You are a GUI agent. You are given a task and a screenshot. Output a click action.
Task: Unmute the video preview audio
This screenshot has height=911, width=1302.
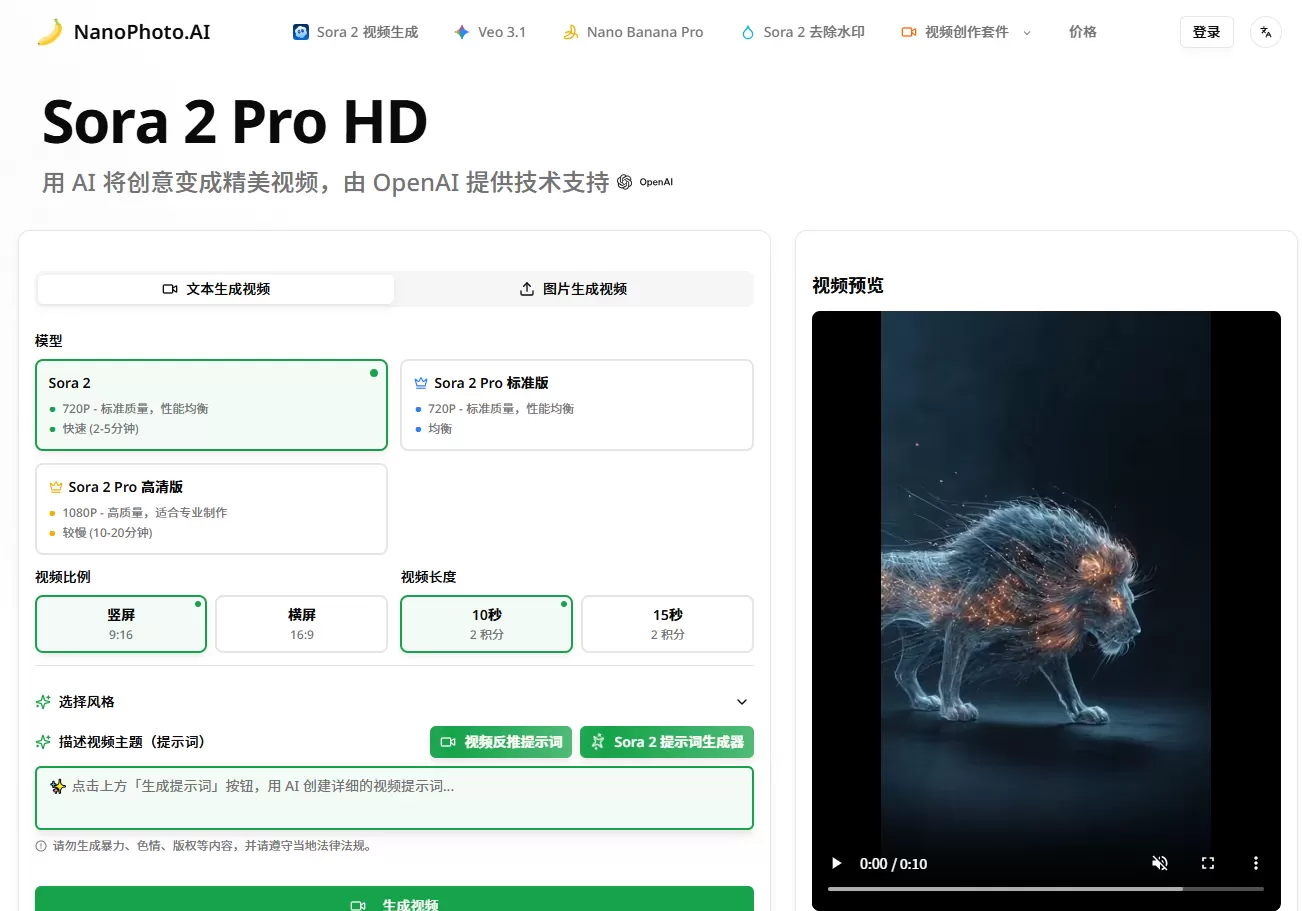(1159, 862)
